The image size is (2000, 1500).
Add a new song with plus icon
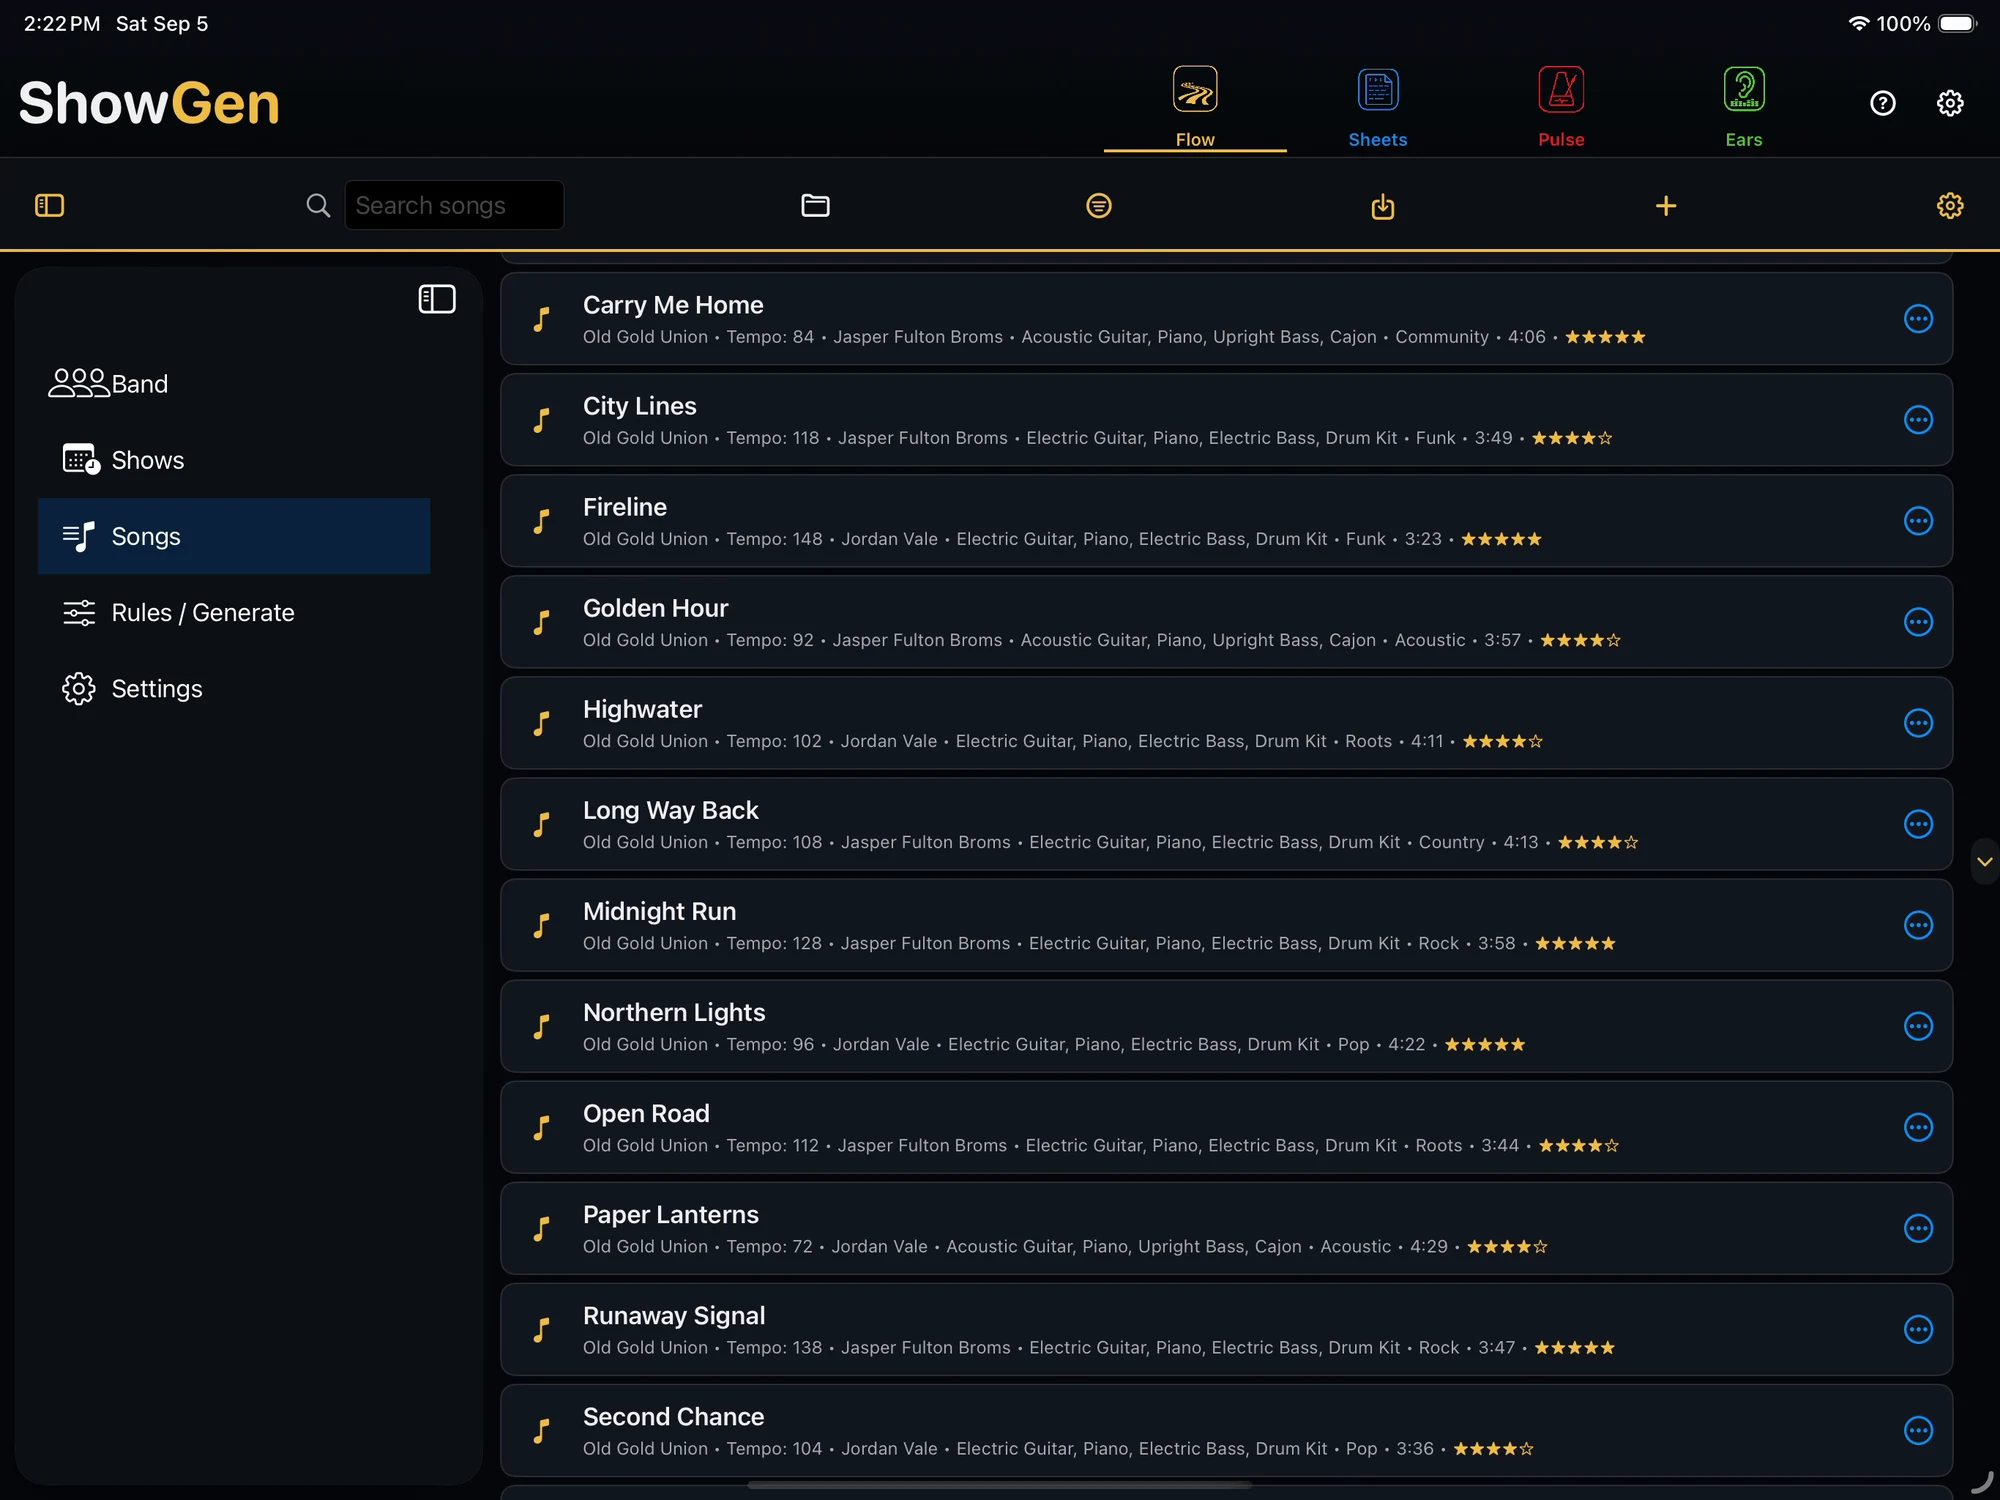tap(1666, 205)
